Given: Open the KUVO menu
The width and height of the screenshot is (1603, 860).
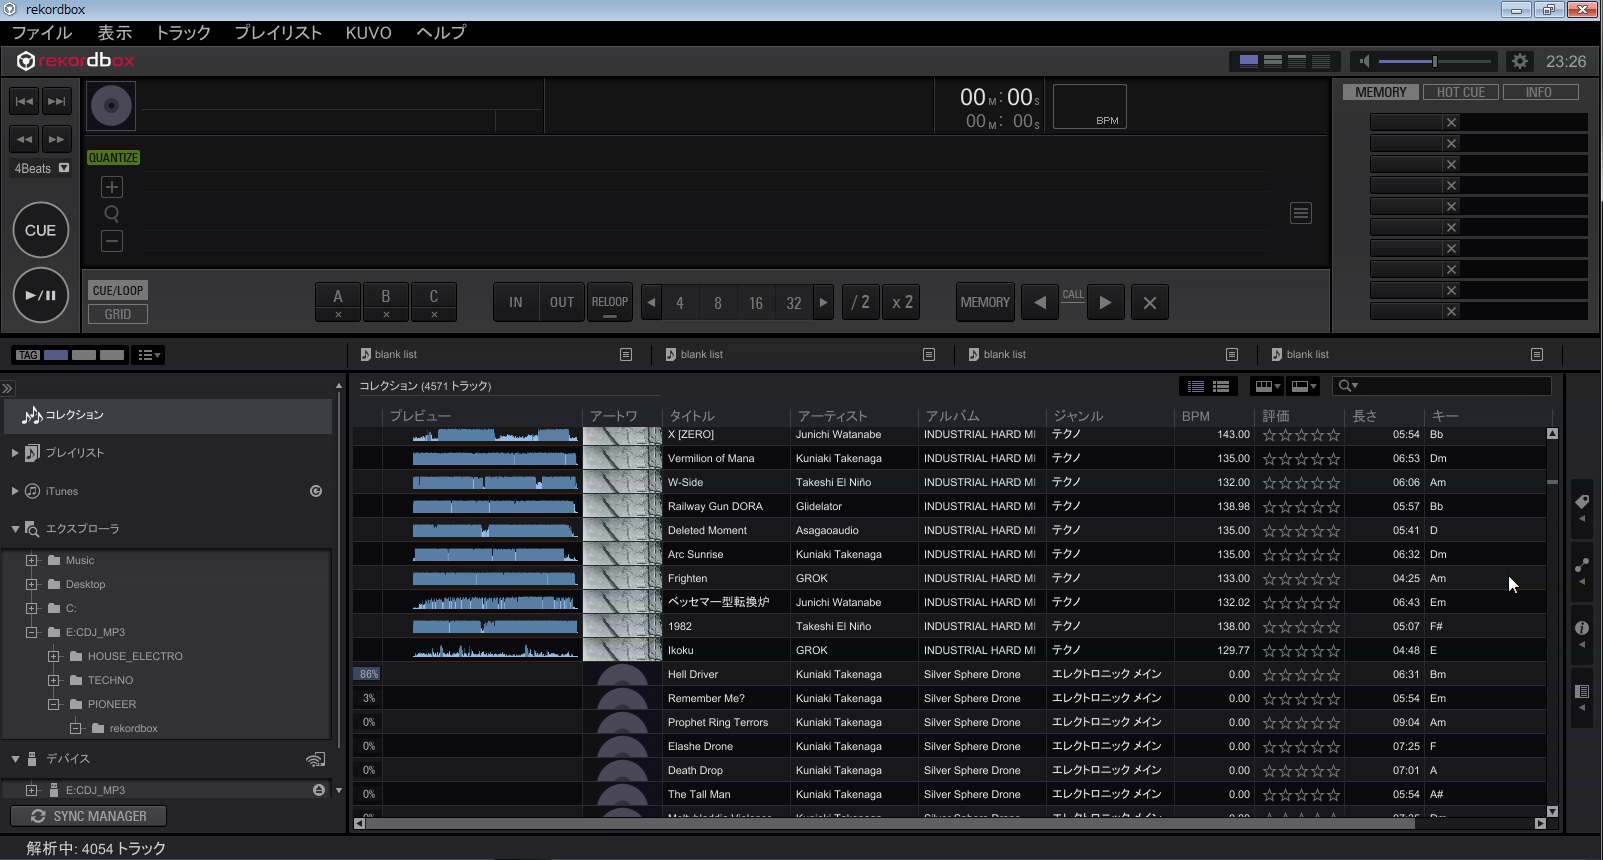Looking at the screenshot, I should (x=369, y=32).
